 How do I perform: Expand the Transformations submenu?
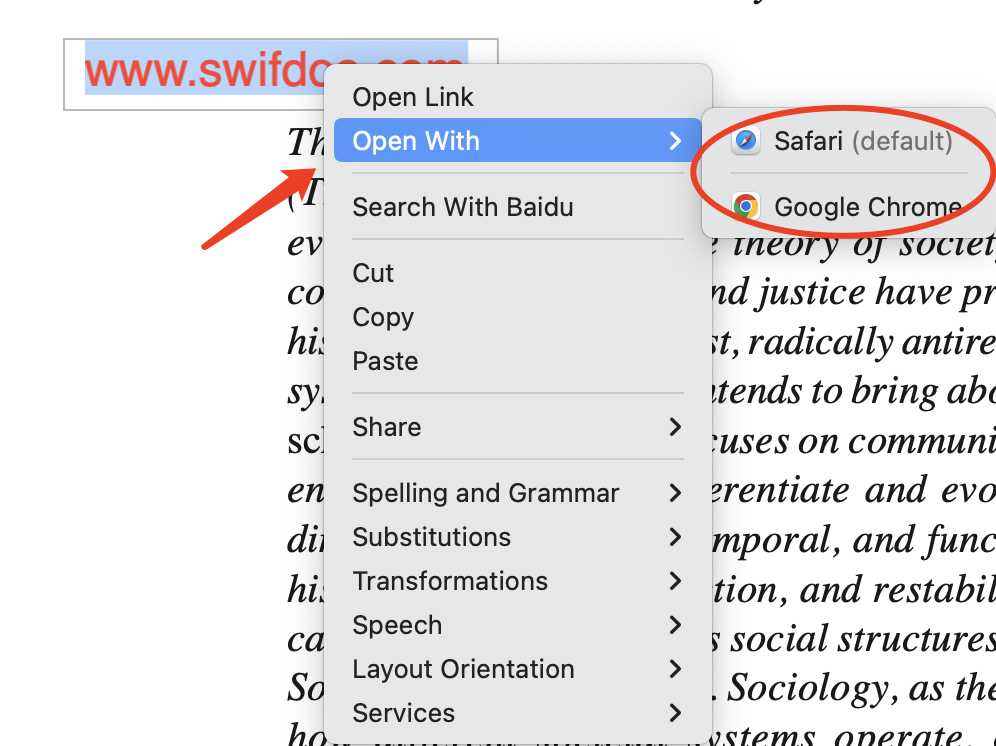(449, 581)
